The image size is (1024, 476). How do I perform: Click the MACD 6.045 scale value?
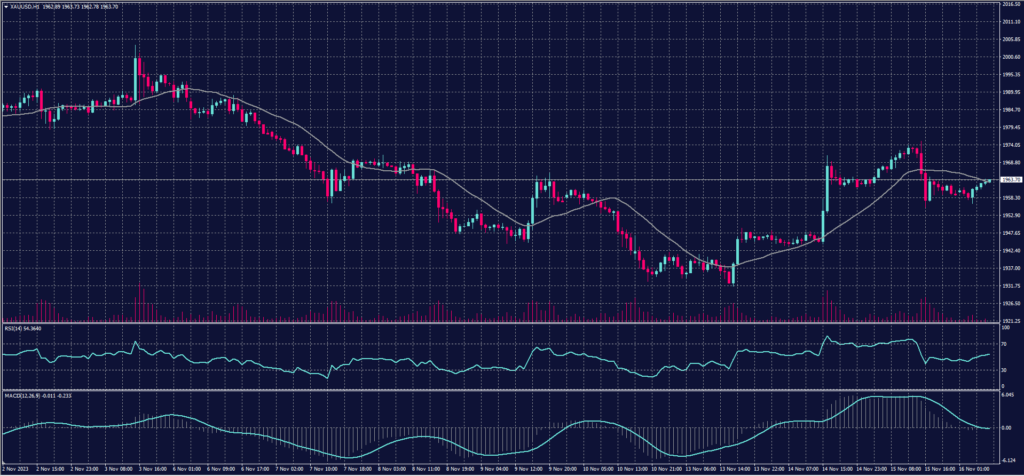1006,395
